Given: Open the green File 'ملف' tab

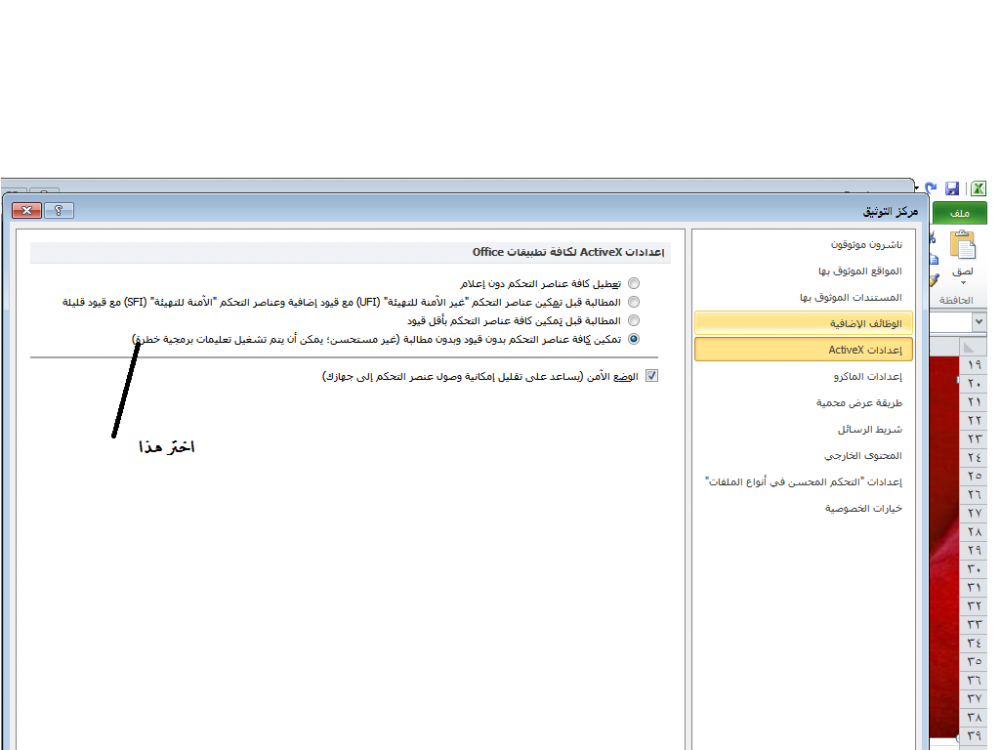Looking at the screenshot, I should (x=959, y=213).
